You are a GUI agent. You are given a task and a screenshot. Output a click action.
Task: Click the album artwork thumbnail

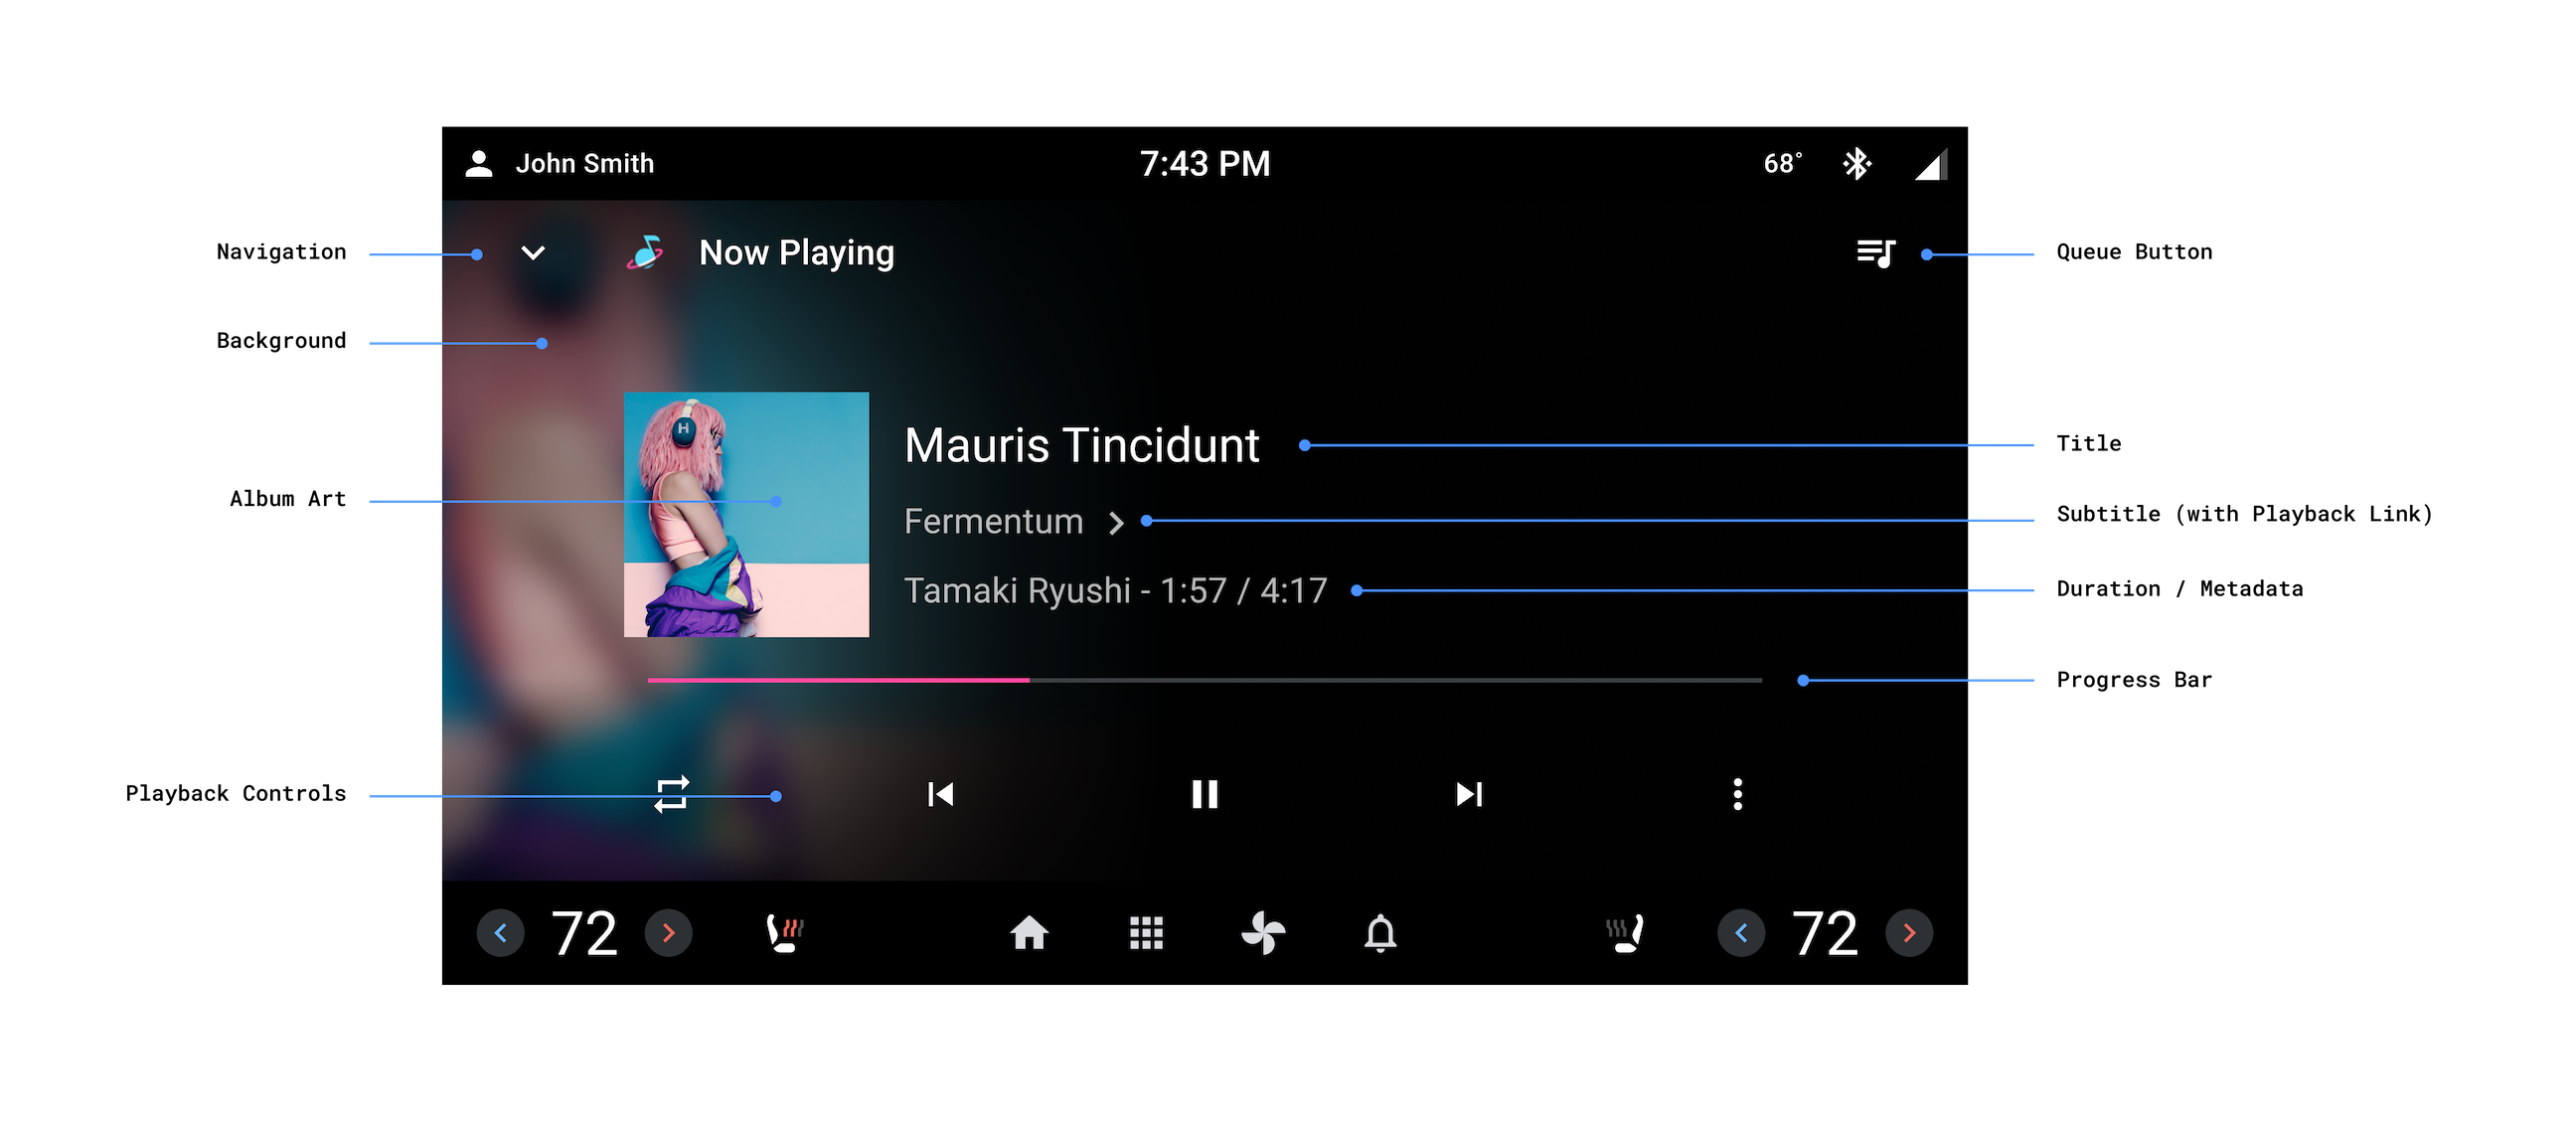point(741,513)
